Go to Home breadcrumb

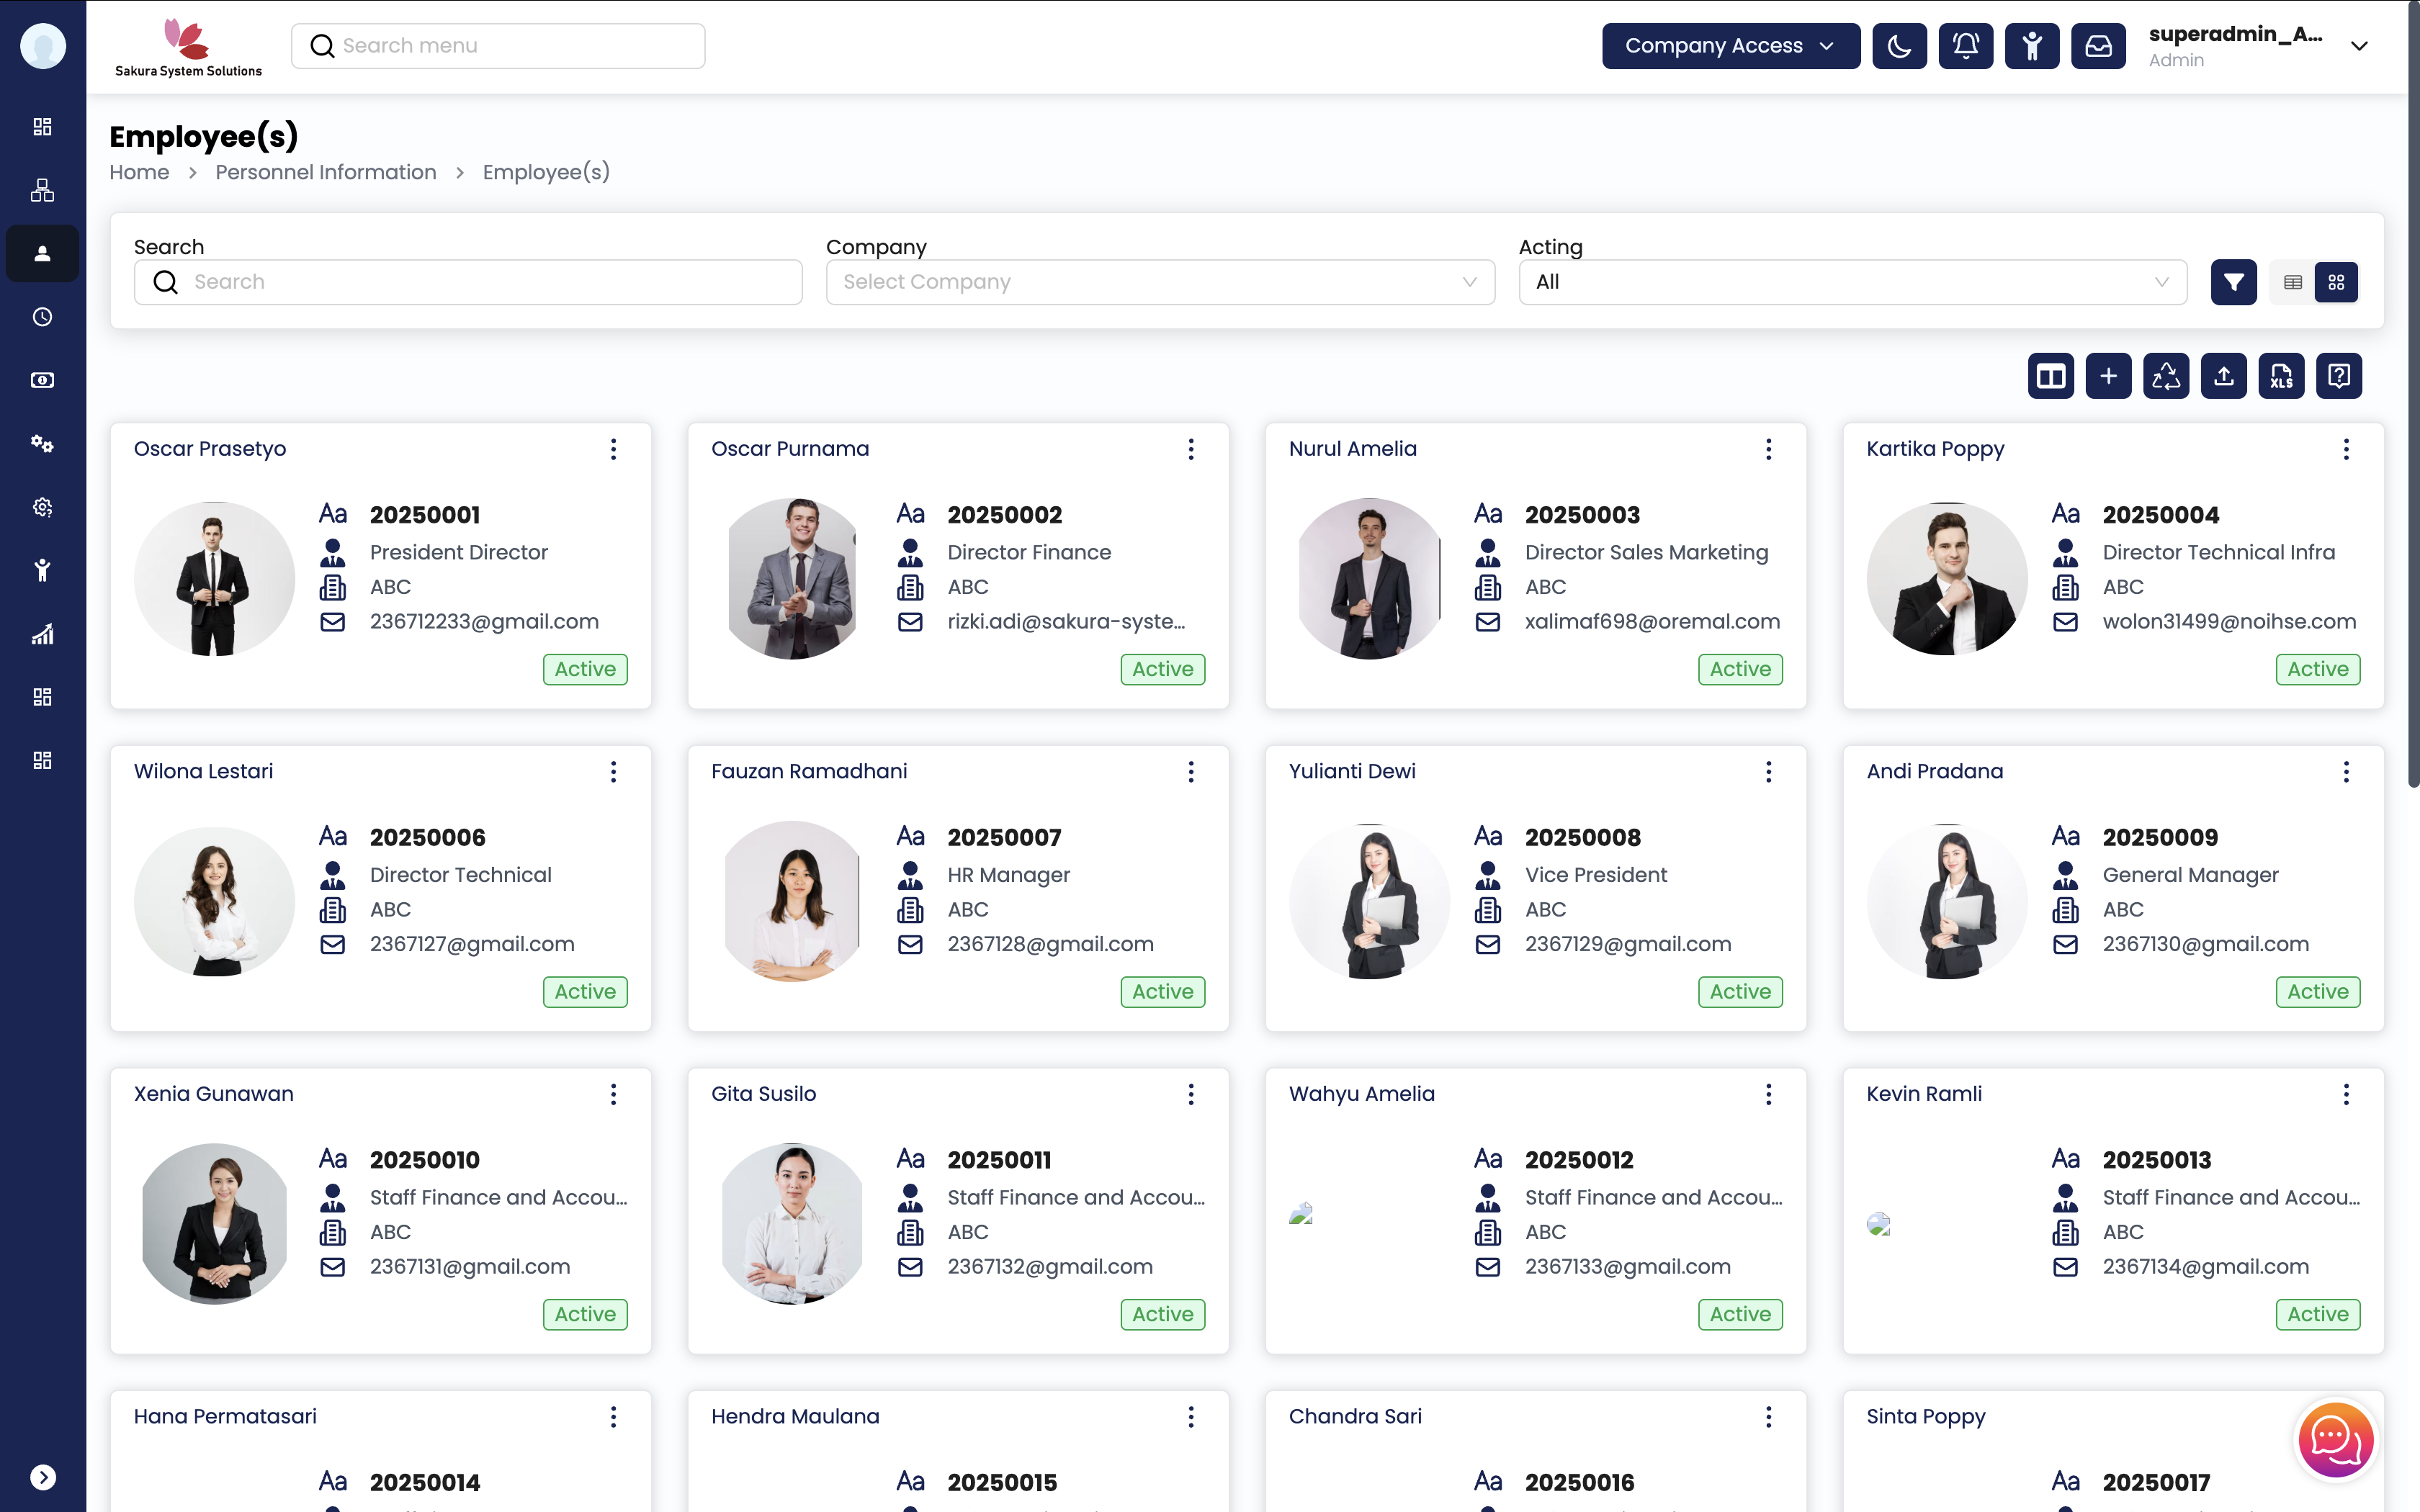point(139,172)
